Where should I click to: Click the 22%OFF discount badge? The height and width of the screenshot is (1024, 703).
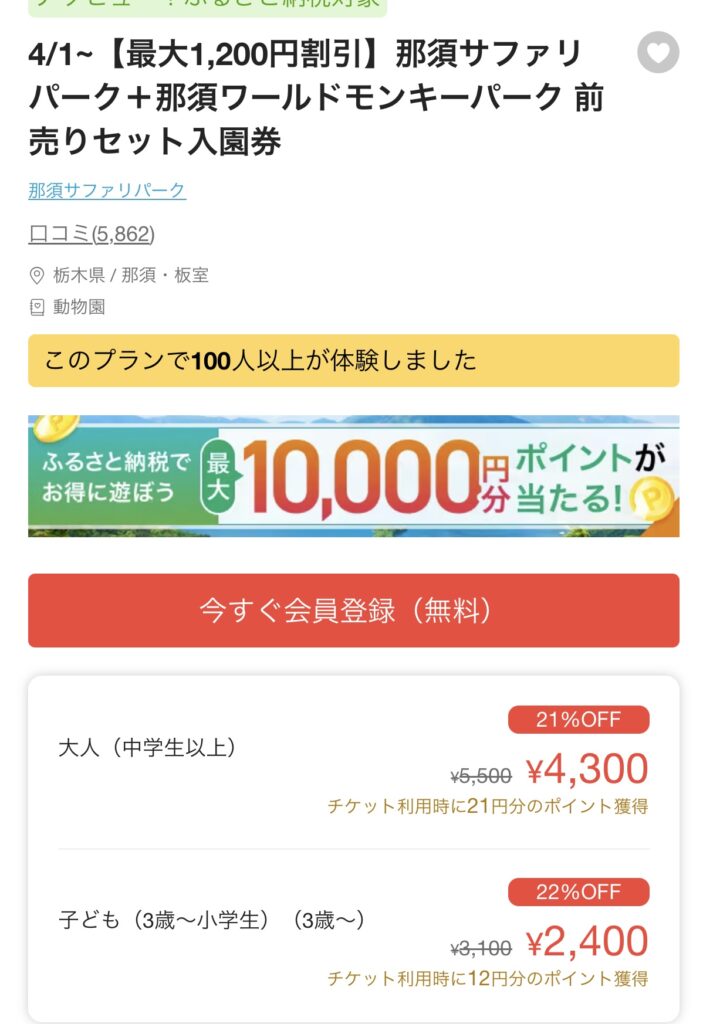[x=578, y=892]
